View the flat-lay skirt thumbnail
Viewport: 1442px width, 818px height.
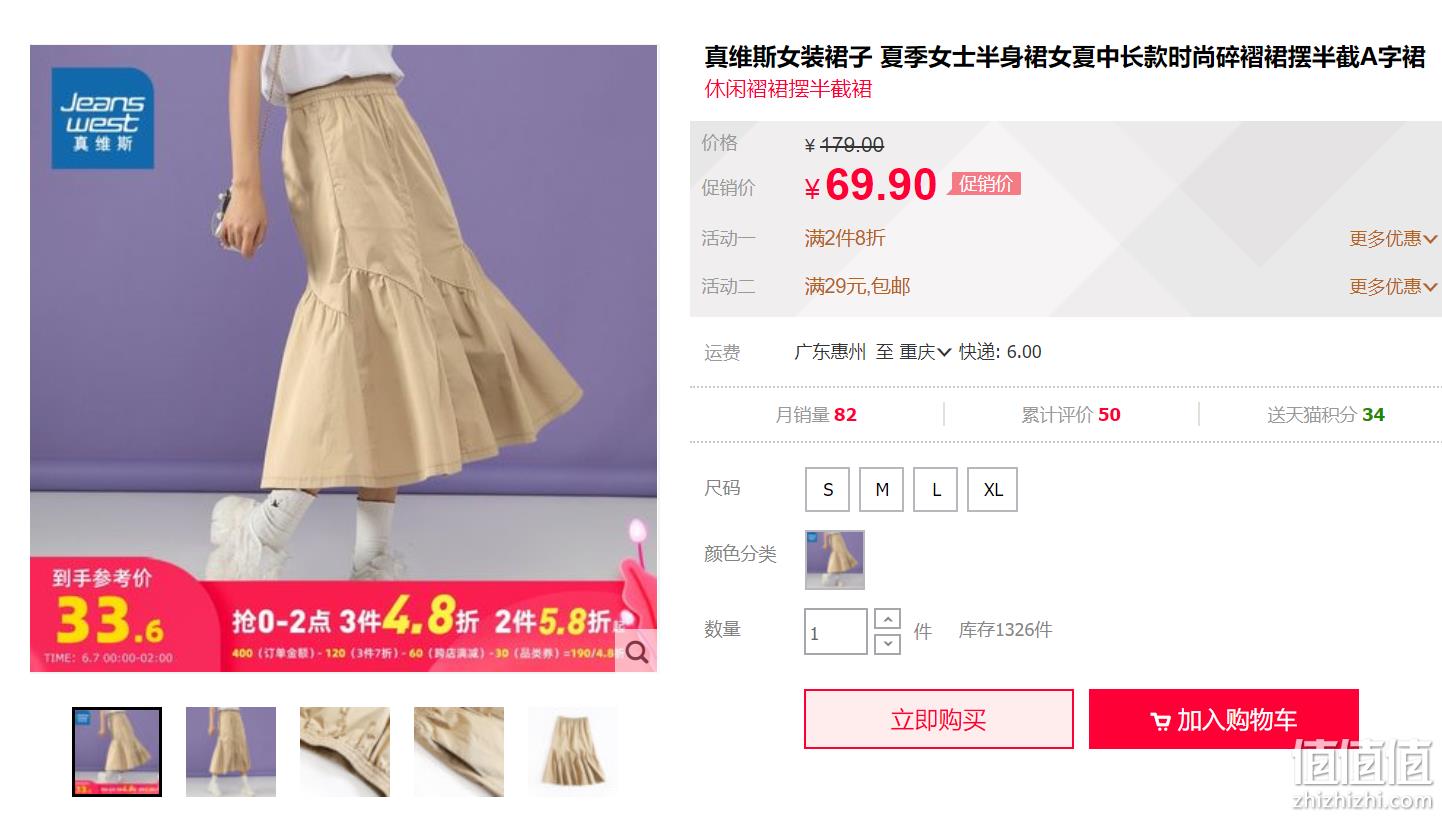tap(573, 752)
